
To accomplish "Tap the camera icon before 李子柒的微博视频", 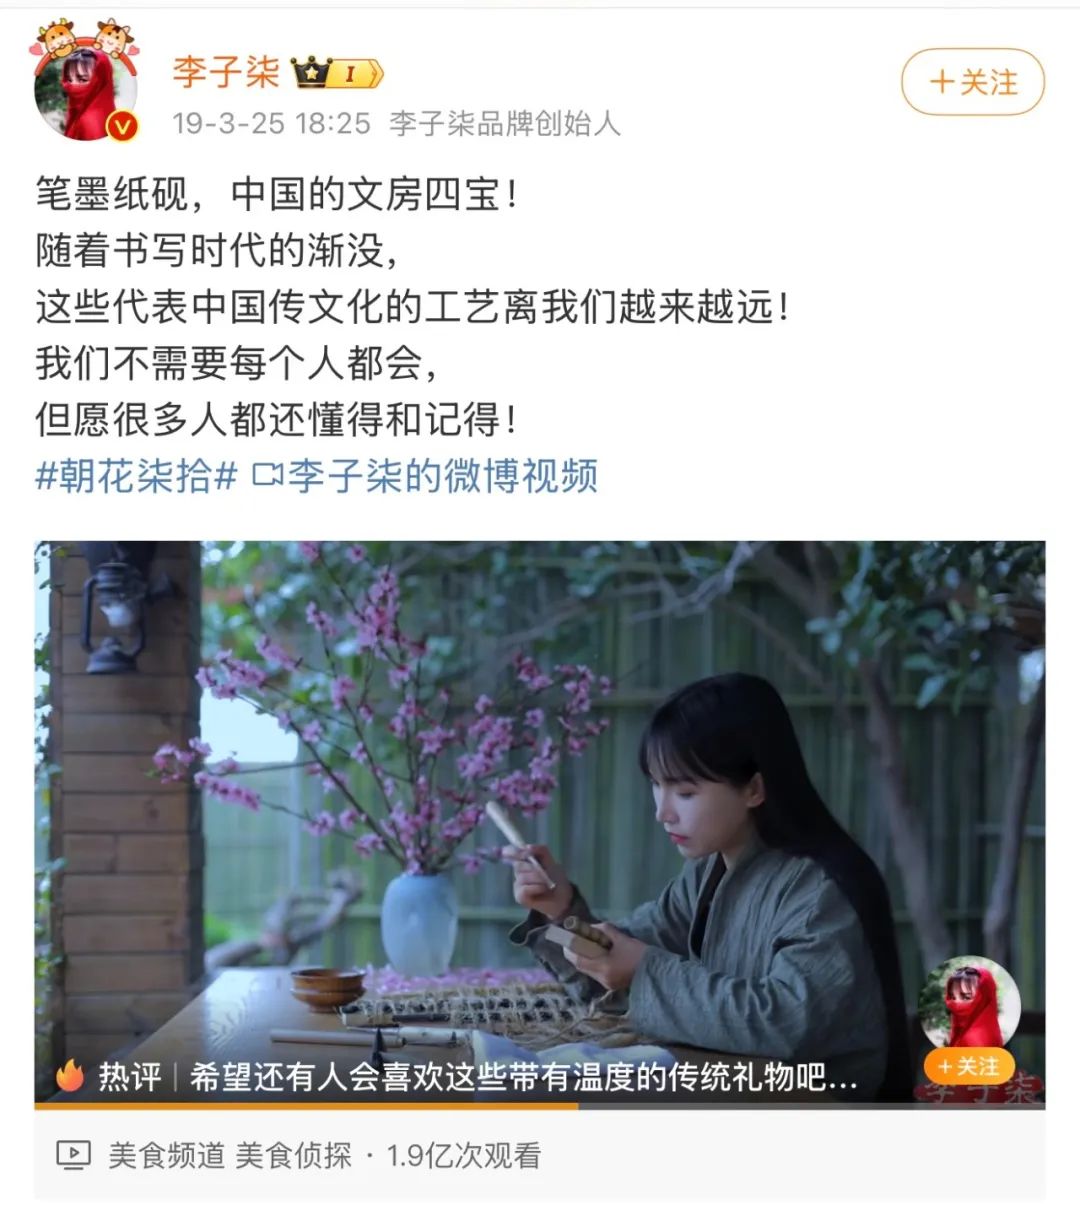I will (266, 475).
